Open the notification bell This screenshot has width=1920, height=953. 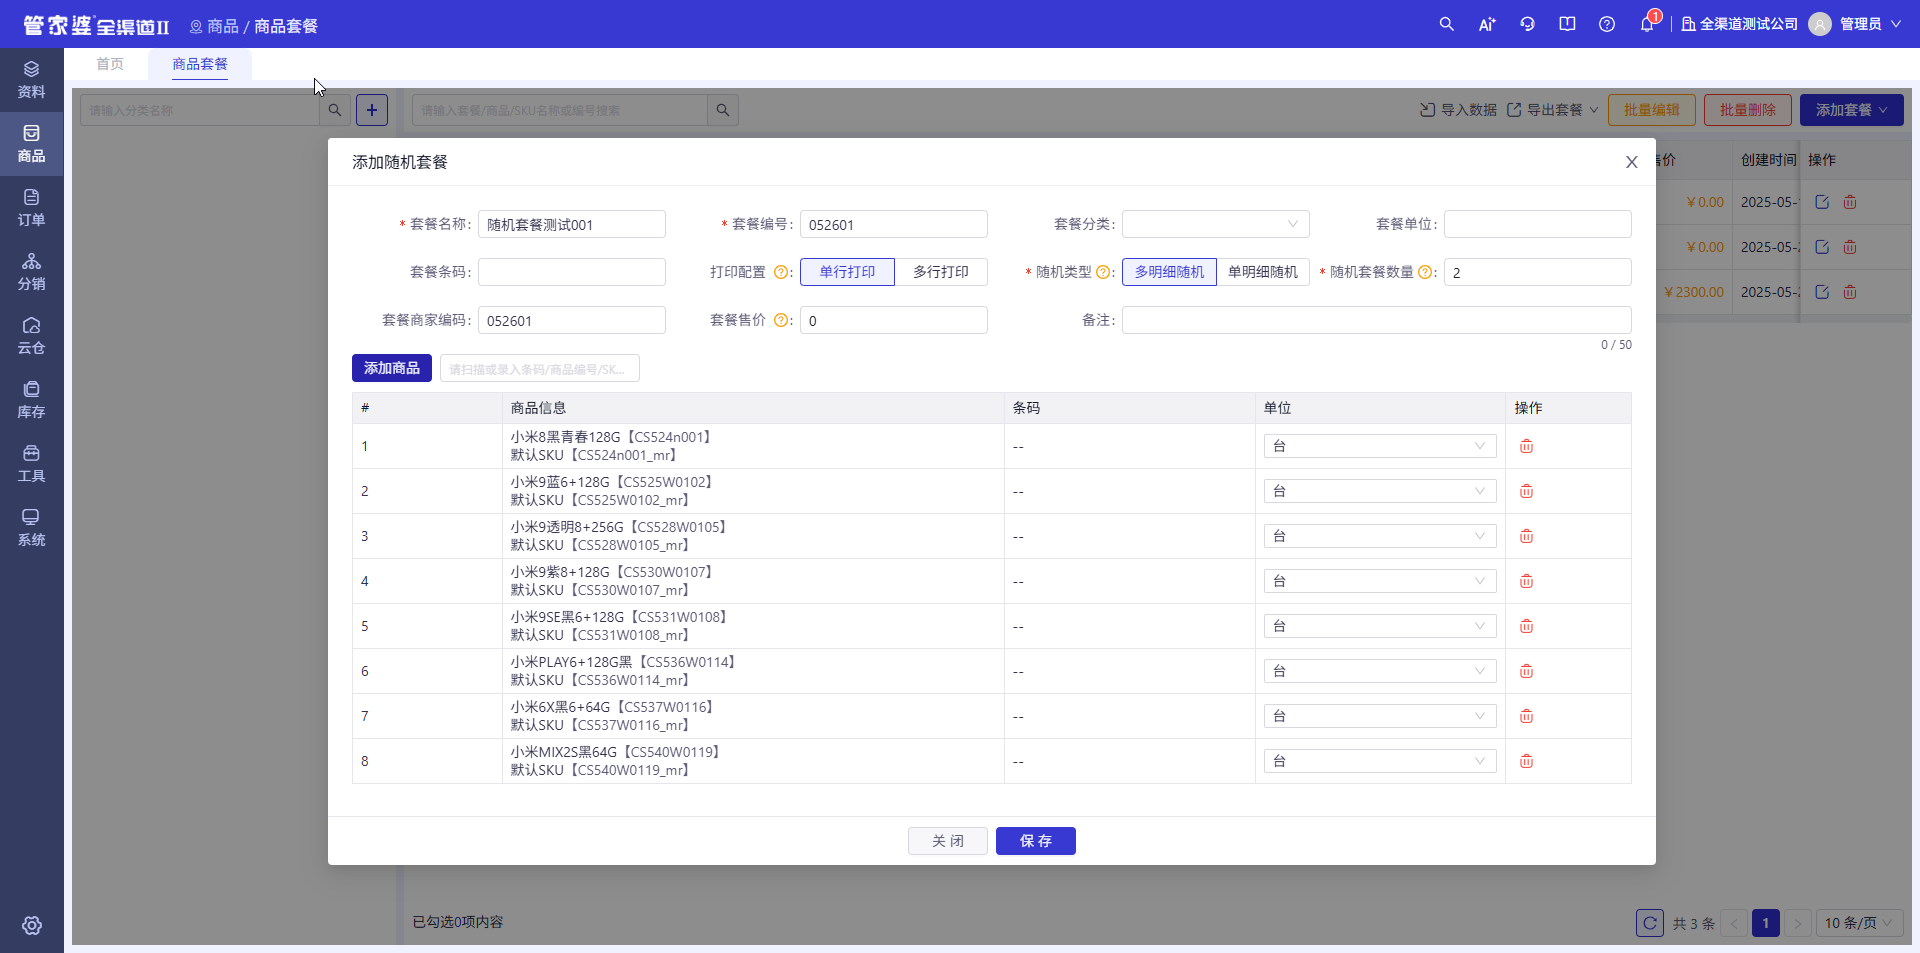pyautogui.click(x=1647, y=24)
